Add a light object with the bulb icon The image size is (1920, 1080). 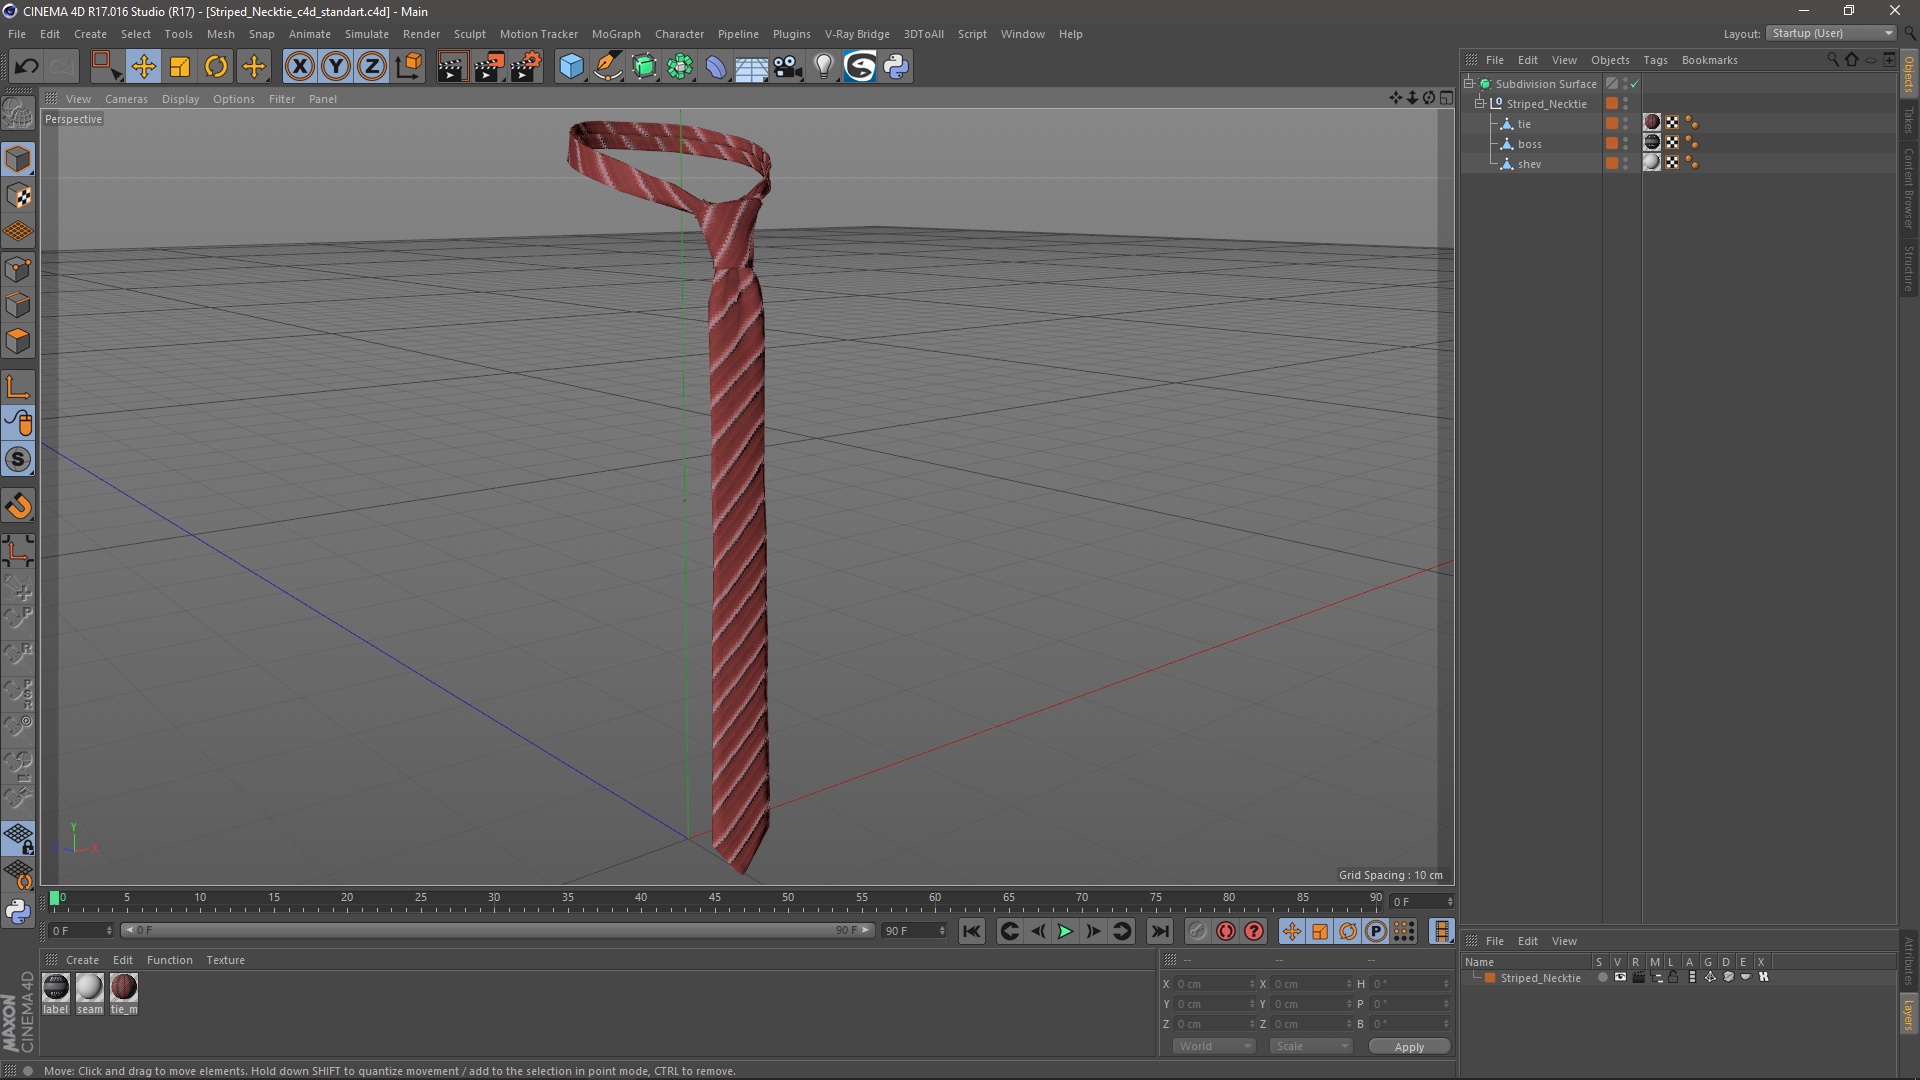coord(823,67)
